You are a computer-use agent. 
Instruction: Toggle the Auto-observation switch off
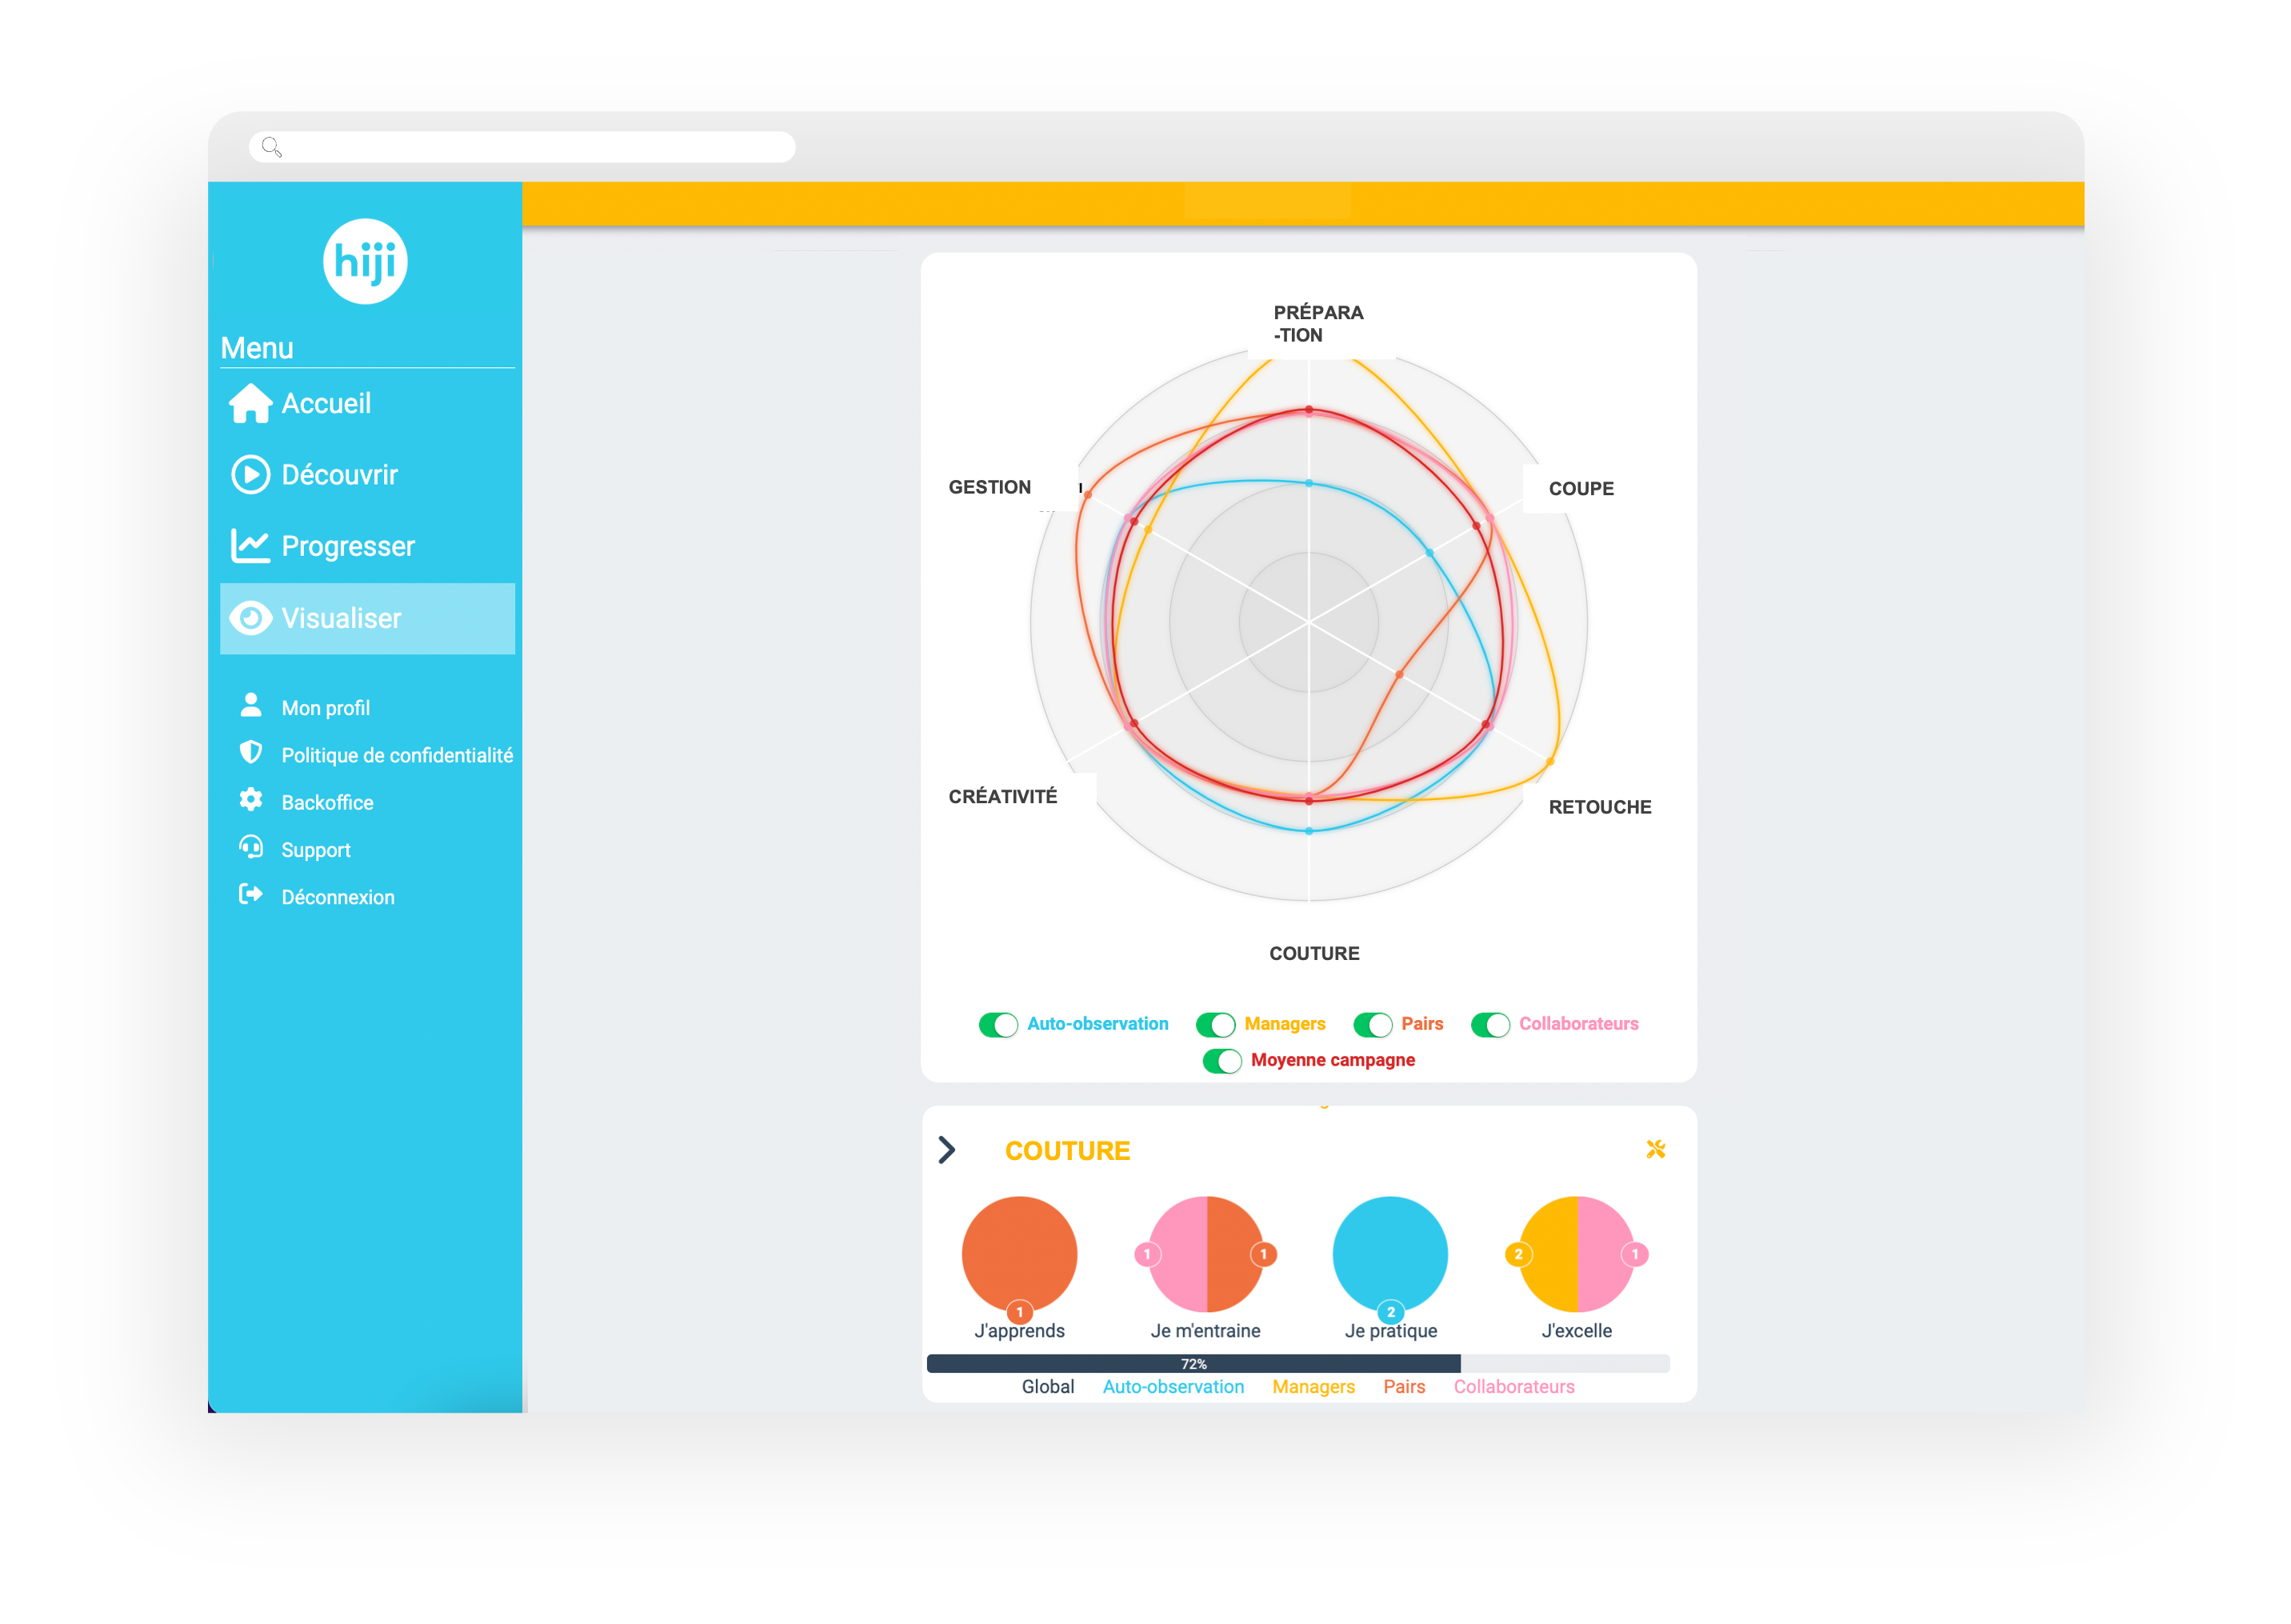pos(998,1024)
